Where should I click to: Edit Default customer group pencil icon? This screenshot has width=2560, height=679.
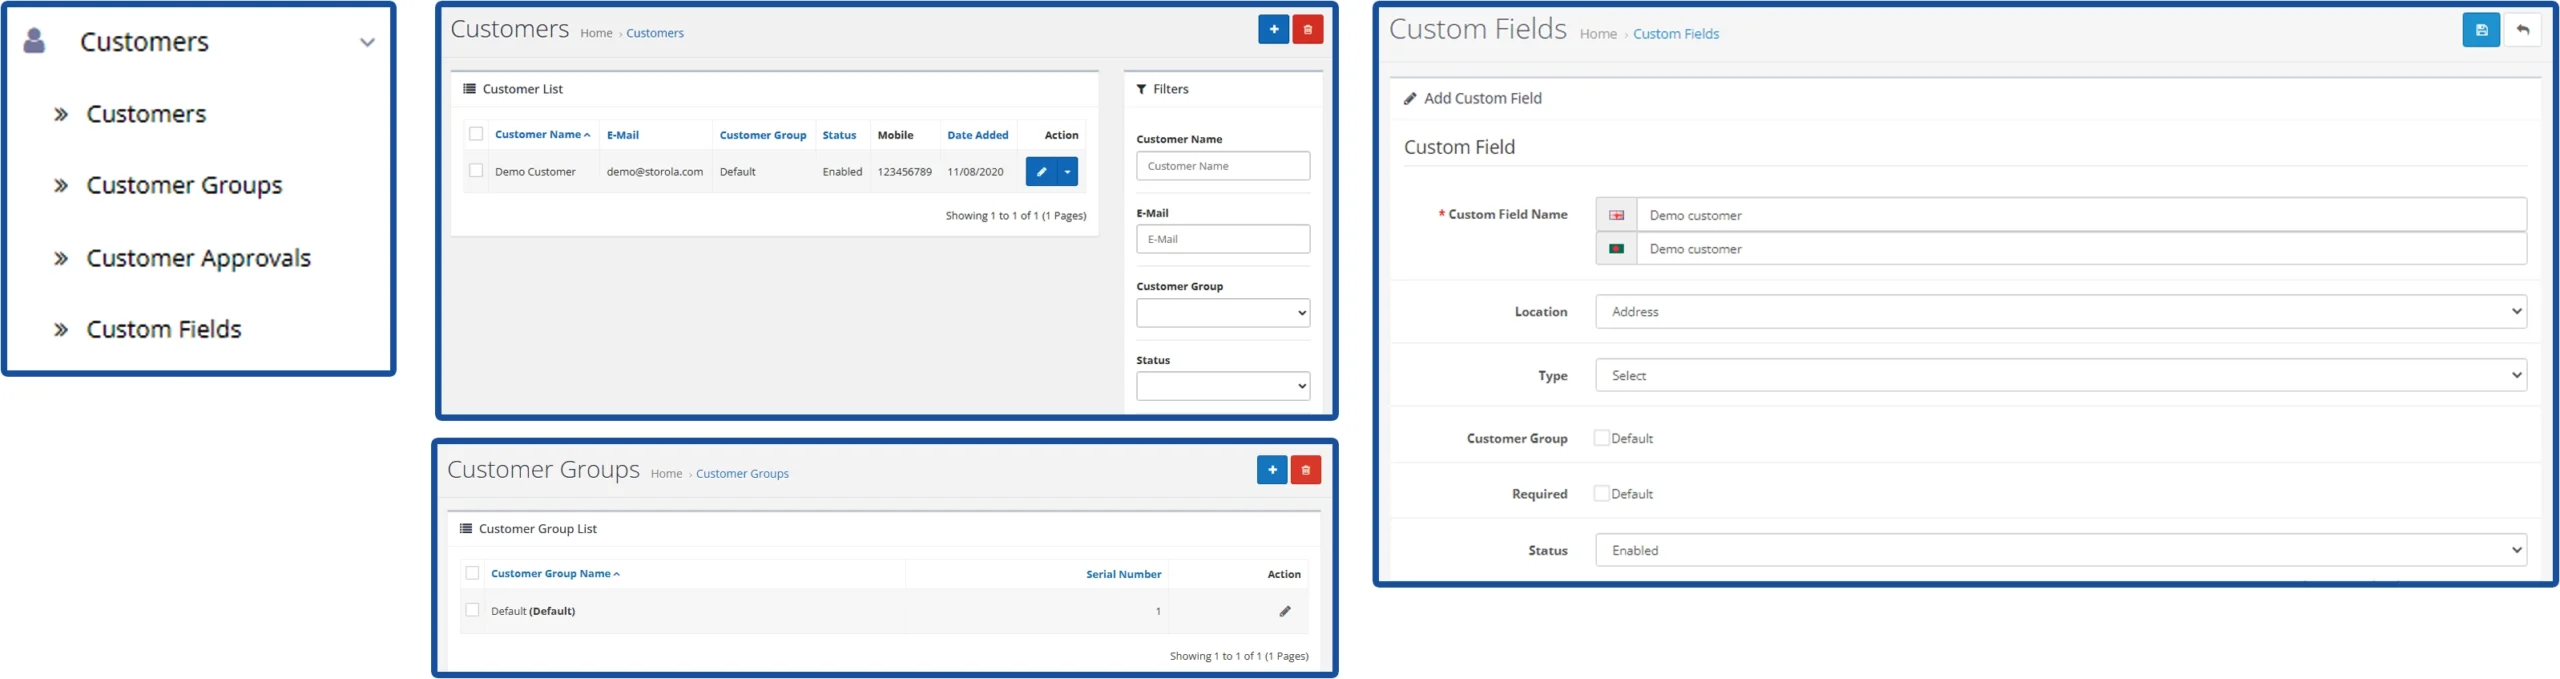point(1284,611)
